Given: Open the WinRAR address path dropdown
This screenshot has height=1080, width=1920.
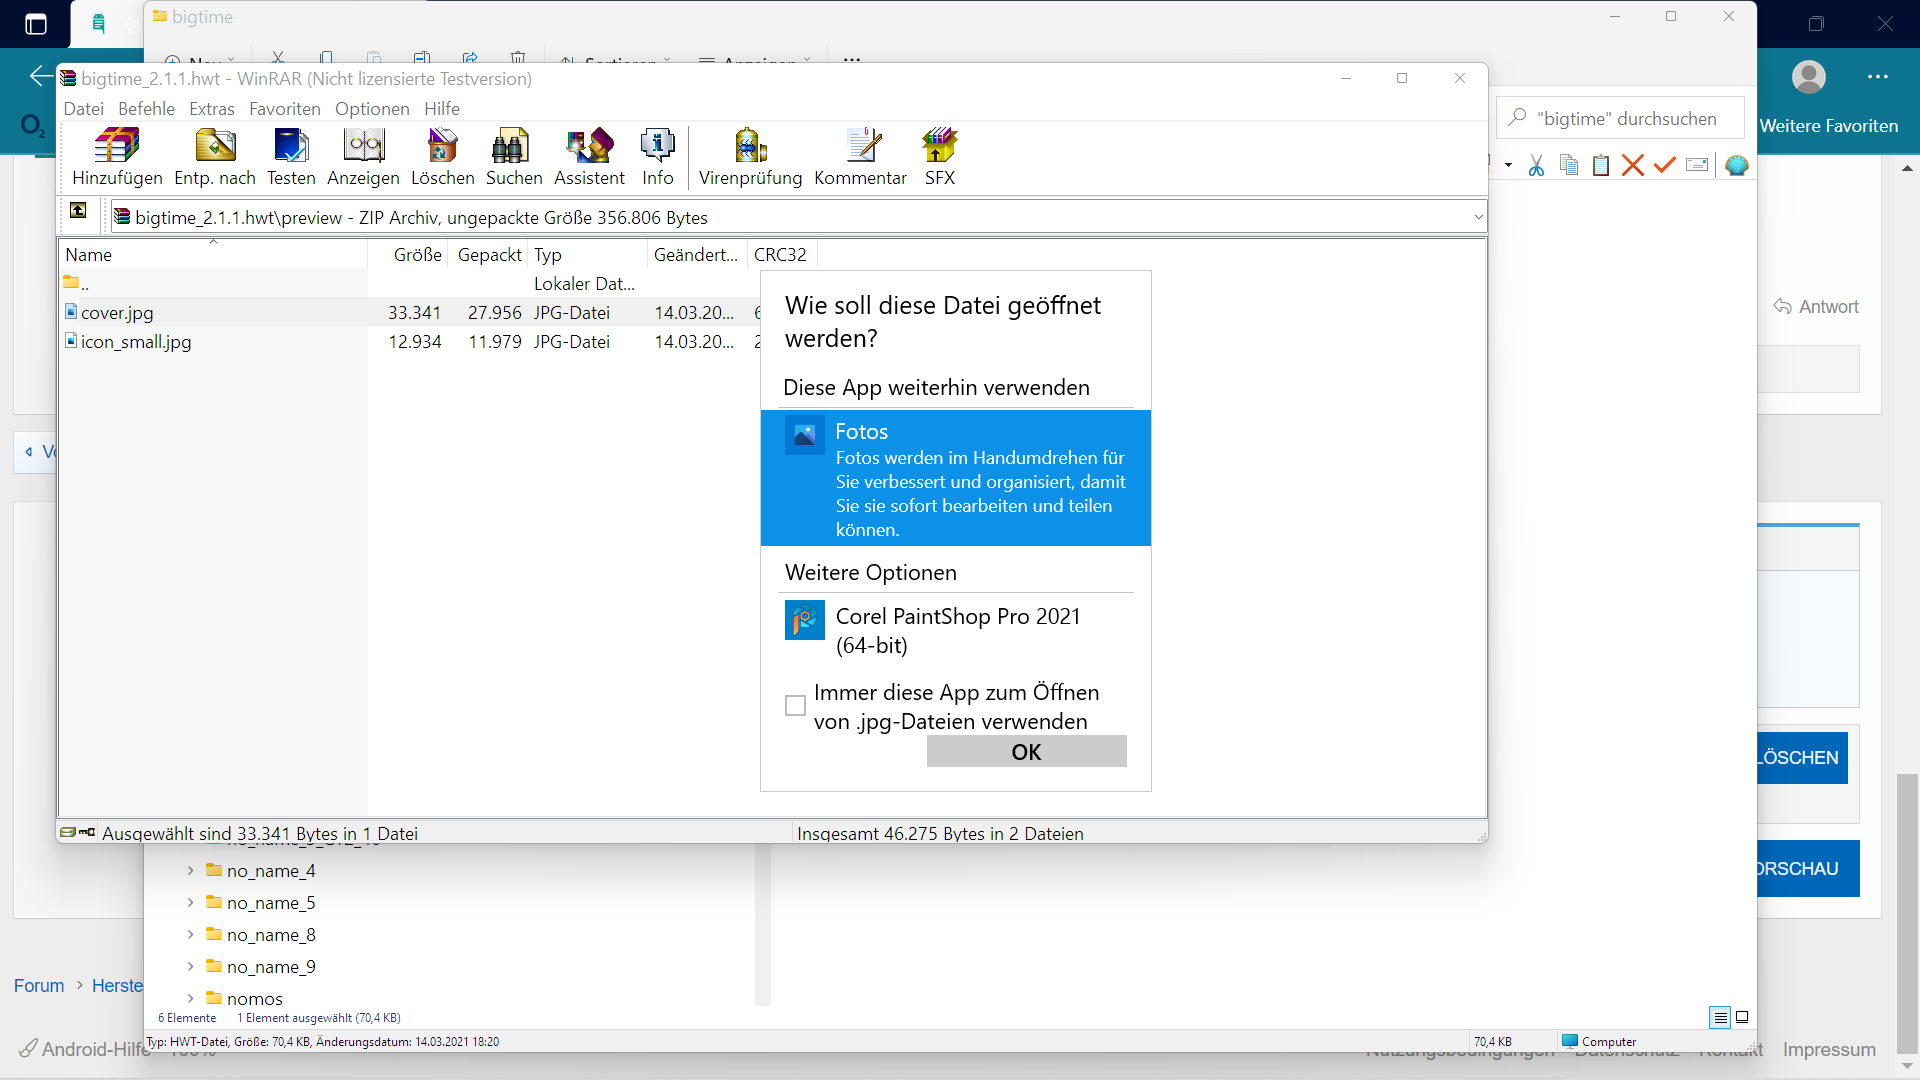Looking at the screenshot, I should pos(1478,217).
